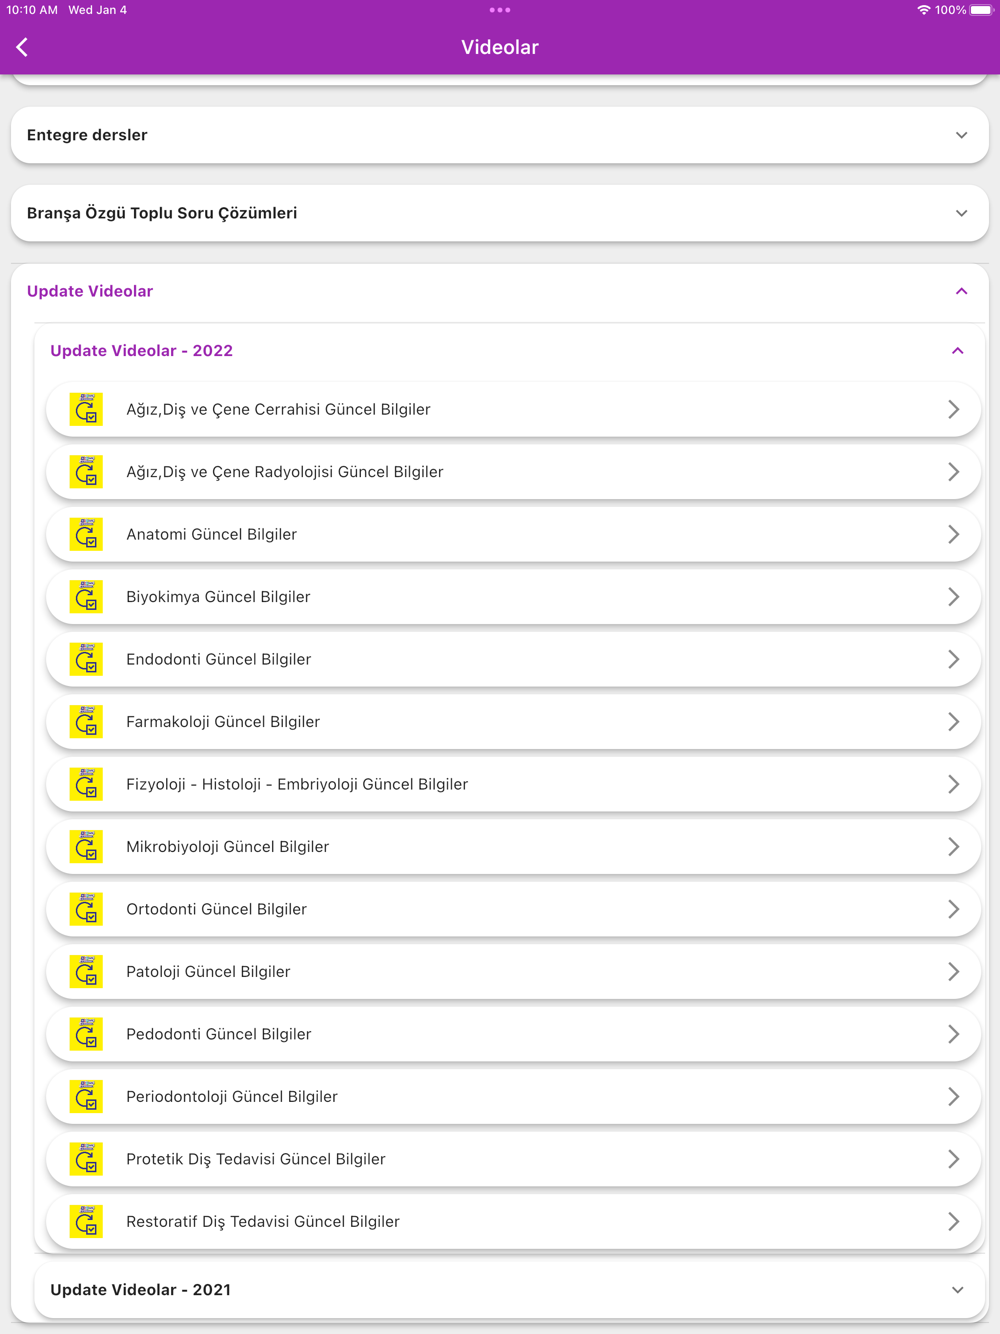
Task: Tap the back arrow in the header
Action: pos(22,47)
